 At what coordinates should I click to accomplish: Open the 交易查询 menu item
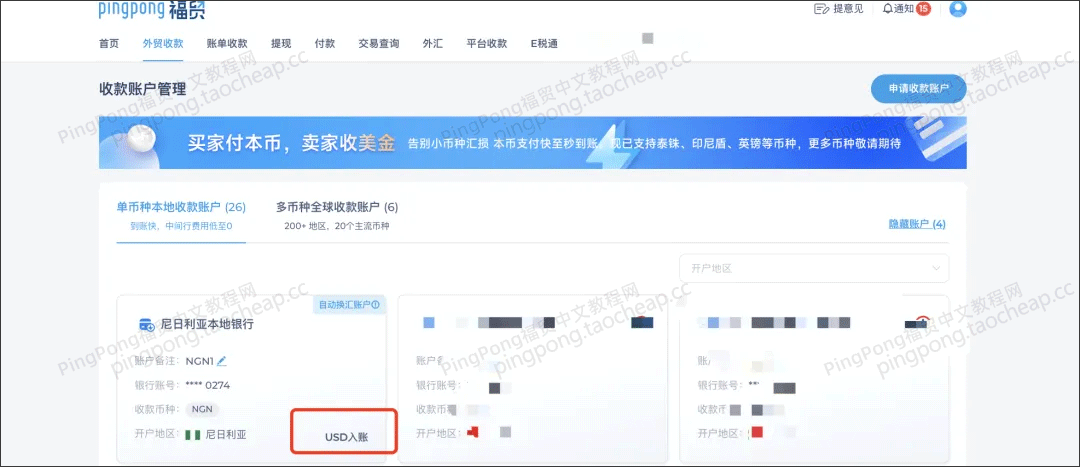click(x=379, y=43)
